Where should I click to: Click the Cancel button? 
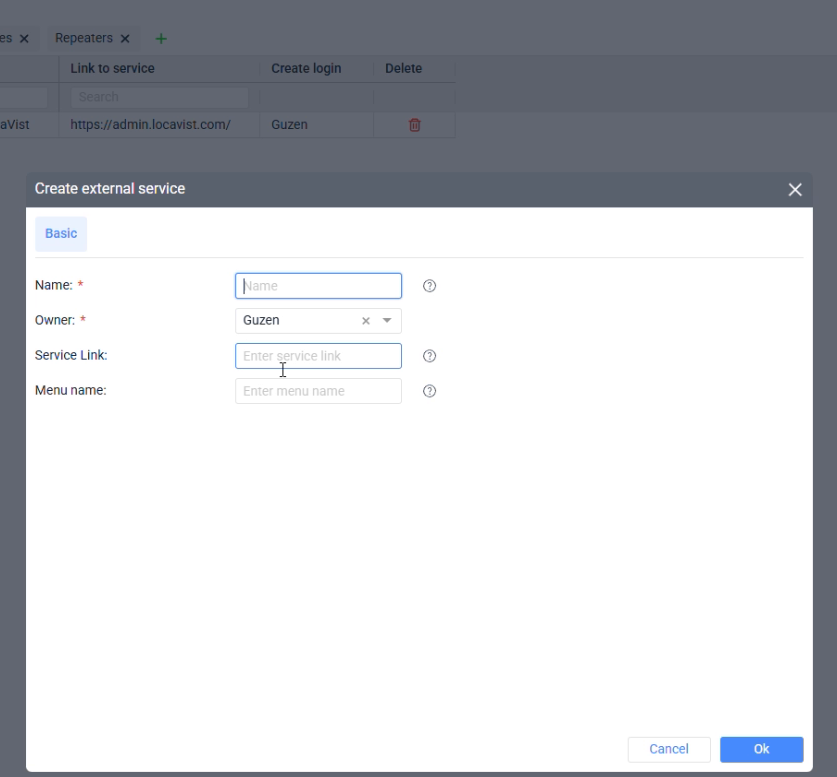pos(669,749)
